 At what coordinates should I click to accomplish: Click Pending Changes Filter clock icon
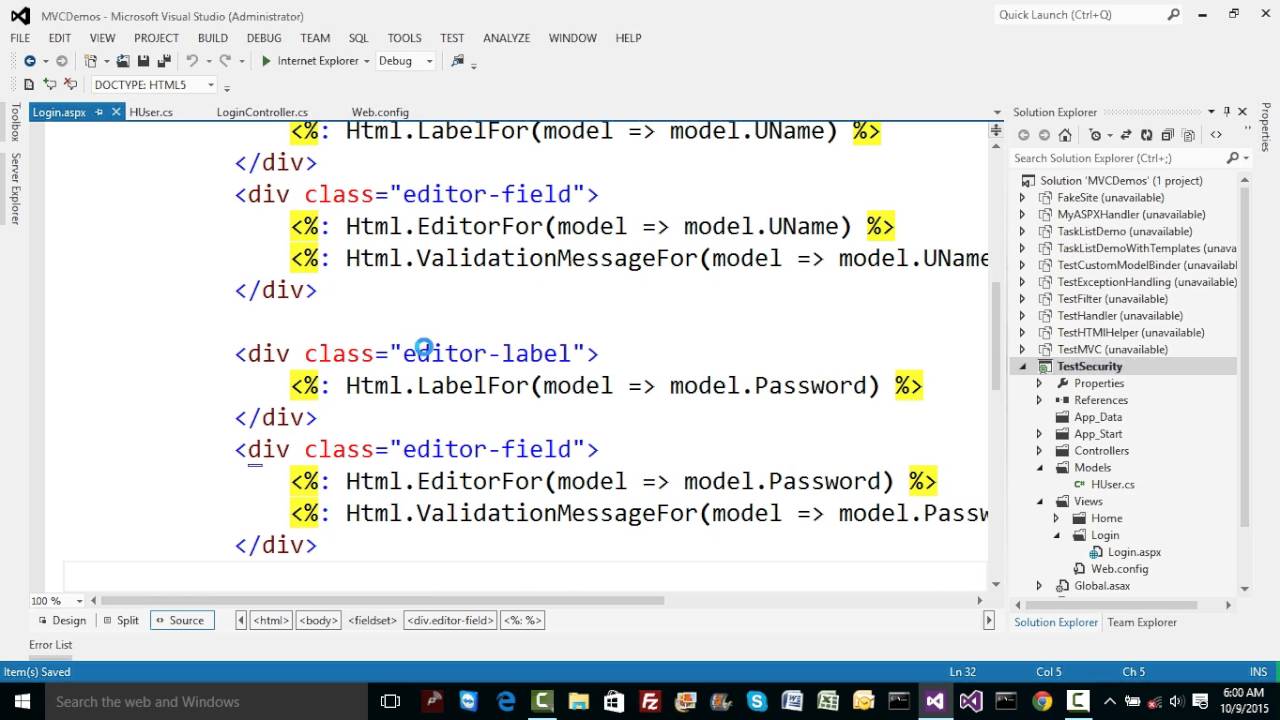point(1096,135)
